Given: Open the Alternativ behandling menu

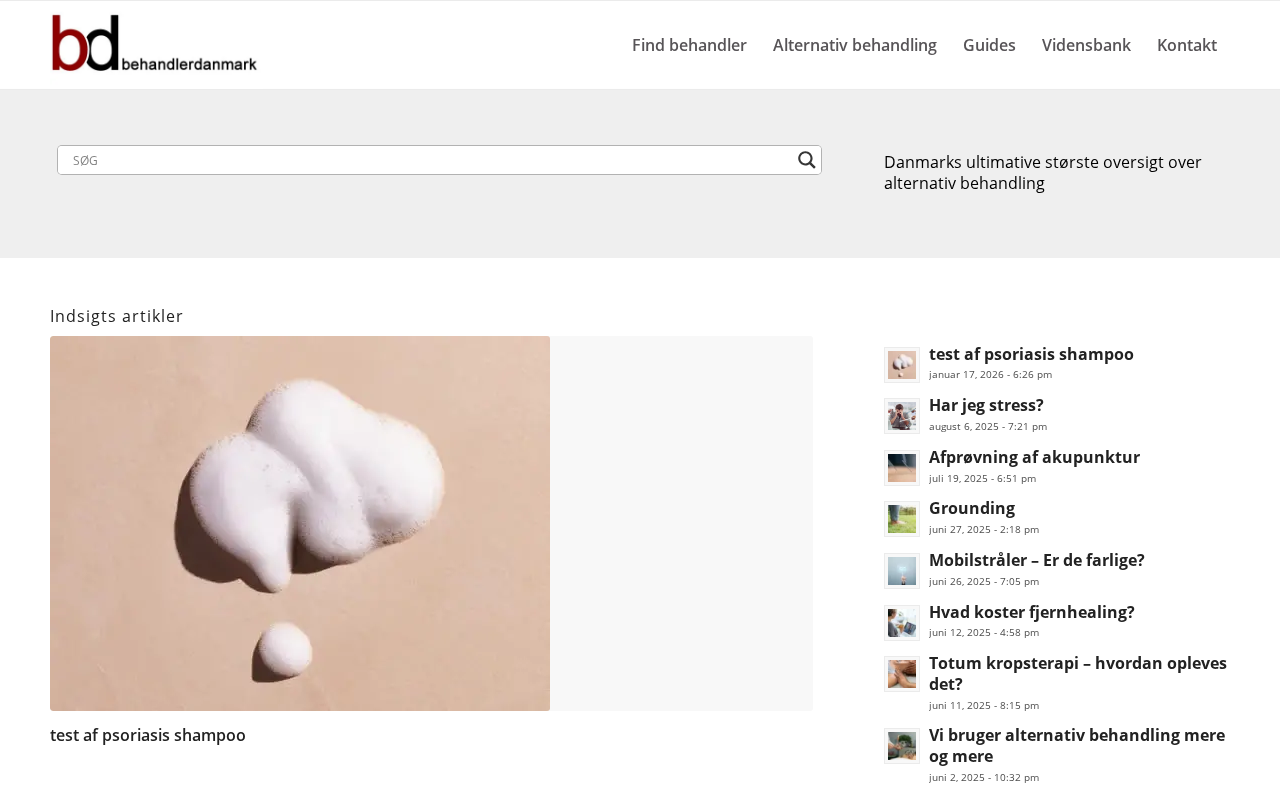Looking at the screenshot, I should pyautogui.click(x=854, y=45).
